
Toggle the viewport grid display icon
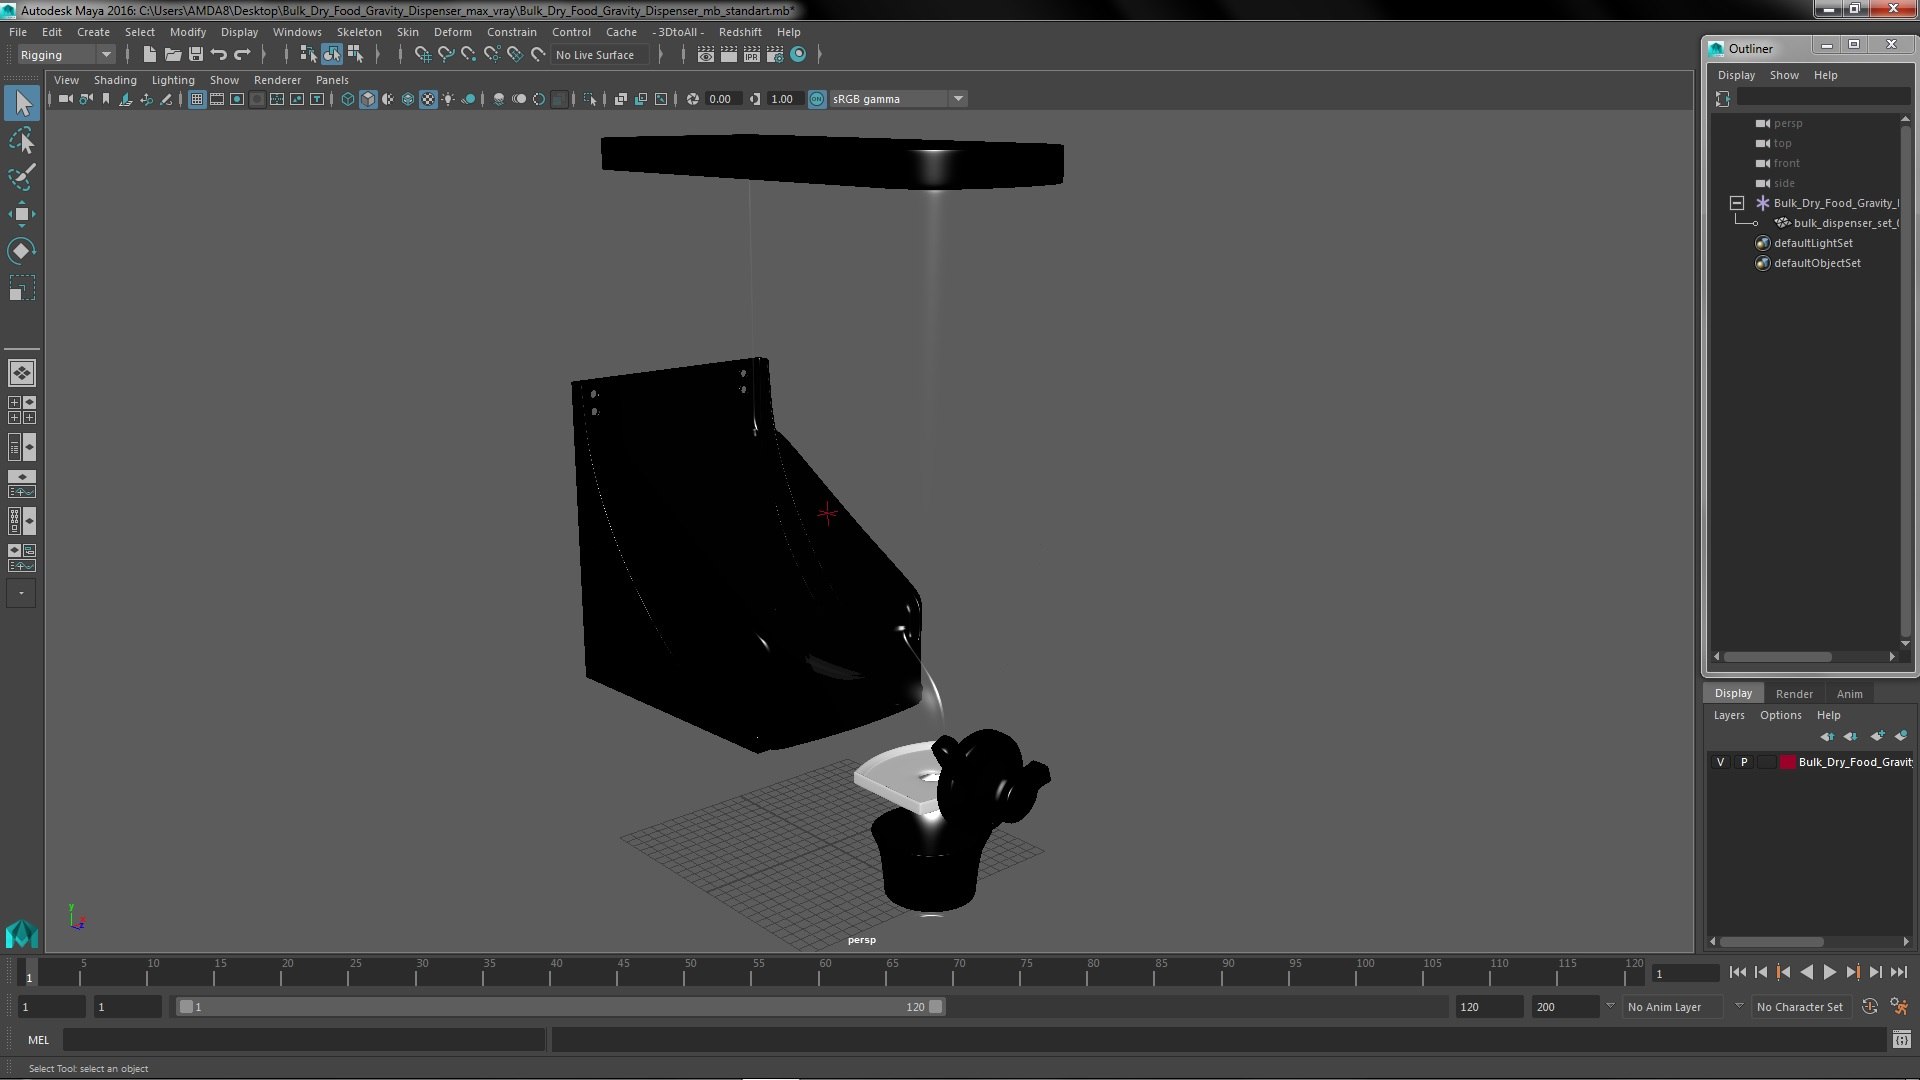(x=197, y=99)
